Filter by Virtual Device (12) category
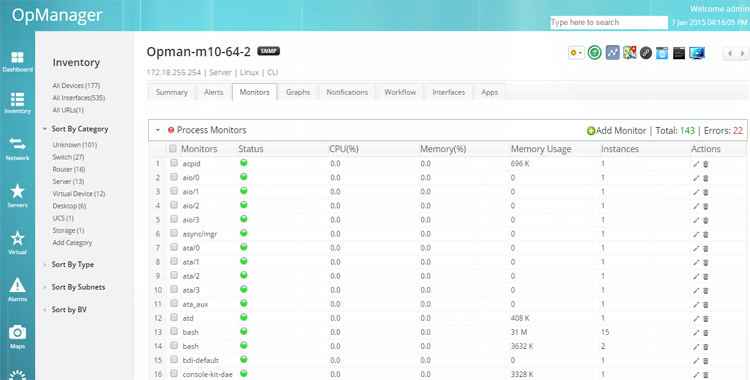Screen dimensions: 750x380 [79, 194]
